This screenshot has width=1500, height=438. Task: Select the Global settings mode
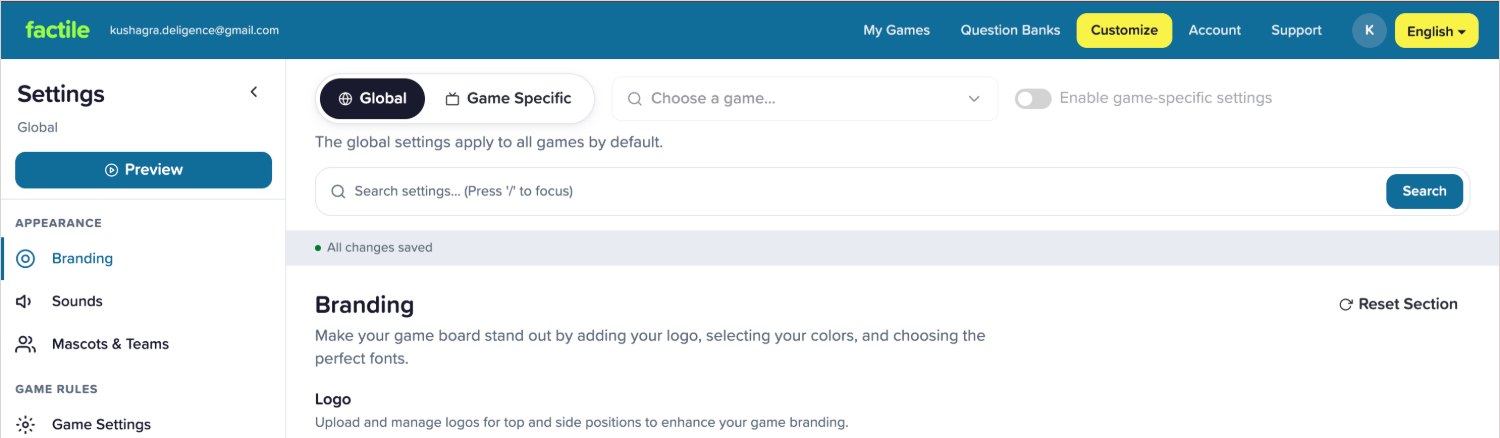coord(372,99)
